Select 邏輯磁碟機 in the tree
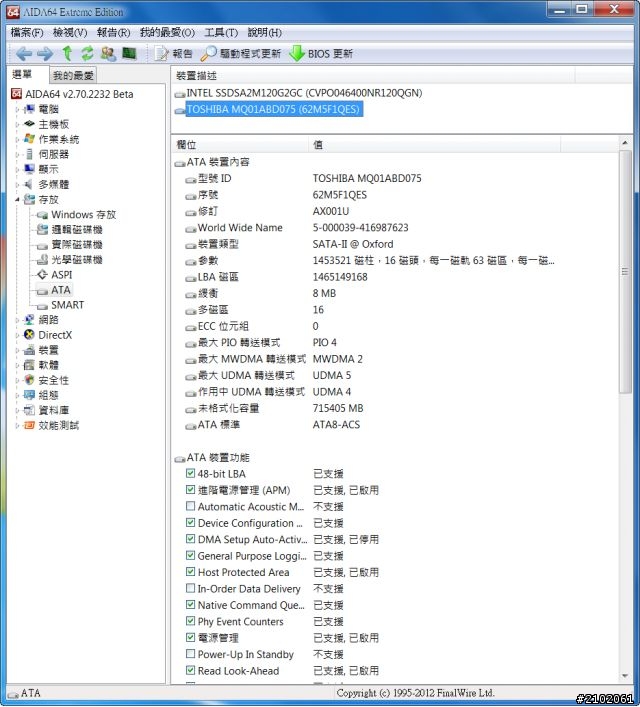Image resolution: width=640 pixels, height=707 pixels. pyautogui.click(x=70, y=230)
